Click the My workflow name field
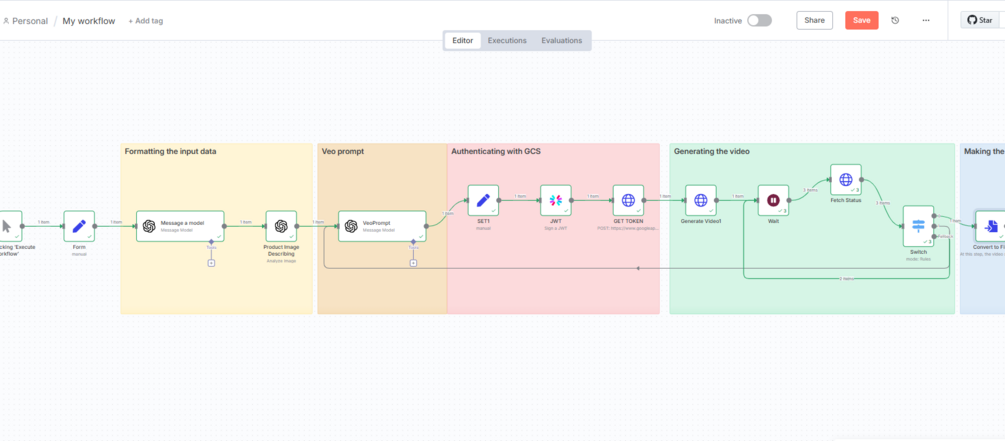The image size is (1005, 441). click(x=88, y=21)
